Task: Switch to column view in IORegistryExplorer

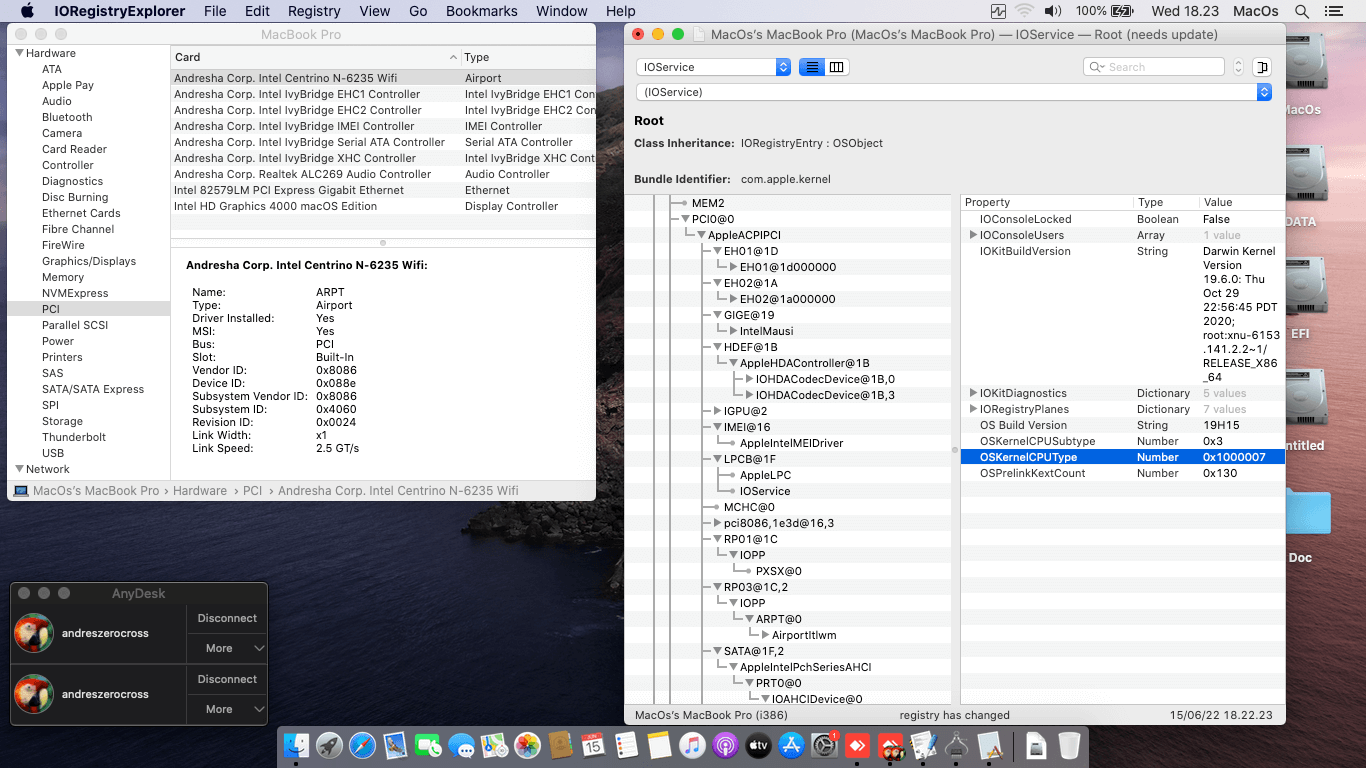Action: point(837,67)
